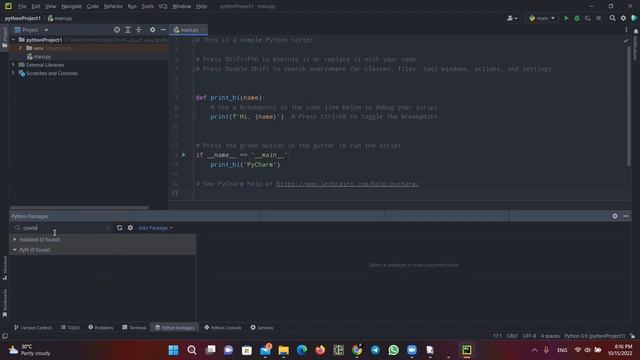
Task: Run the main configuration with green play button
Action: pyautogui.click(x=566, y=18)
